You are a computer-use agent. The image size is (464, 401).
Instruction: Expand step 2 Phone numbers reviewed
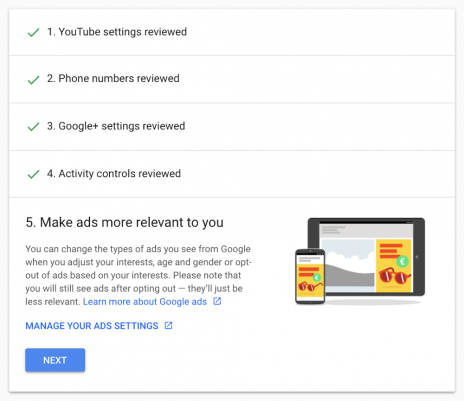pyautogui.click(x=232, y=79)
